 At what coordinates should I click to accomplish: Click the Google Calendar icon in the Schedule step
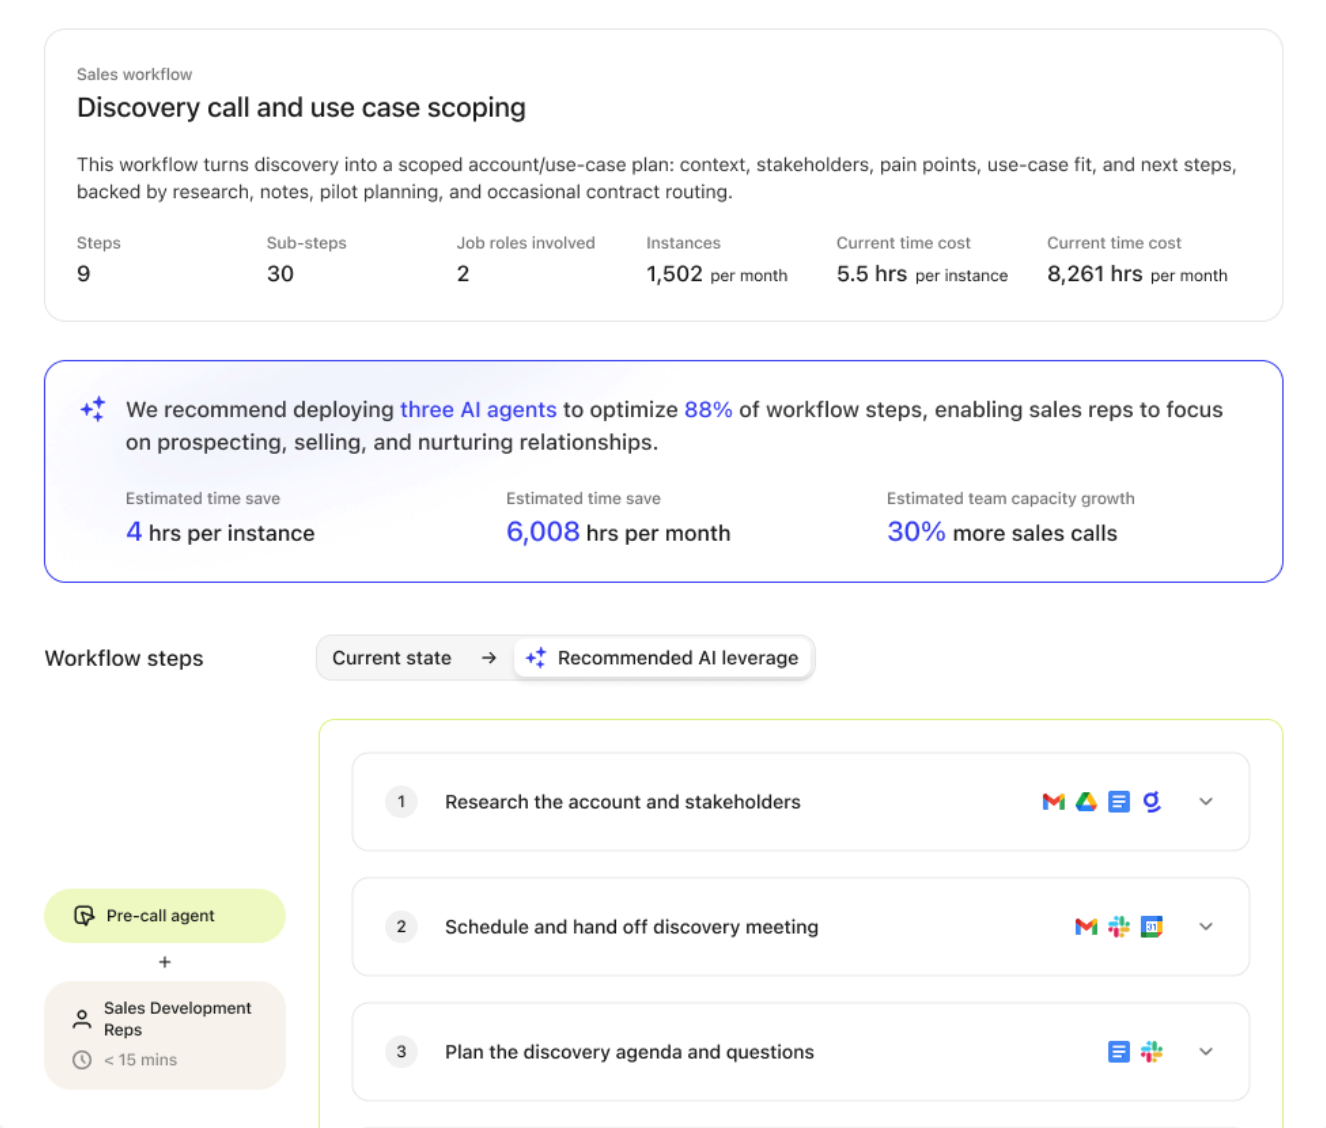[x=1152, y=927]
